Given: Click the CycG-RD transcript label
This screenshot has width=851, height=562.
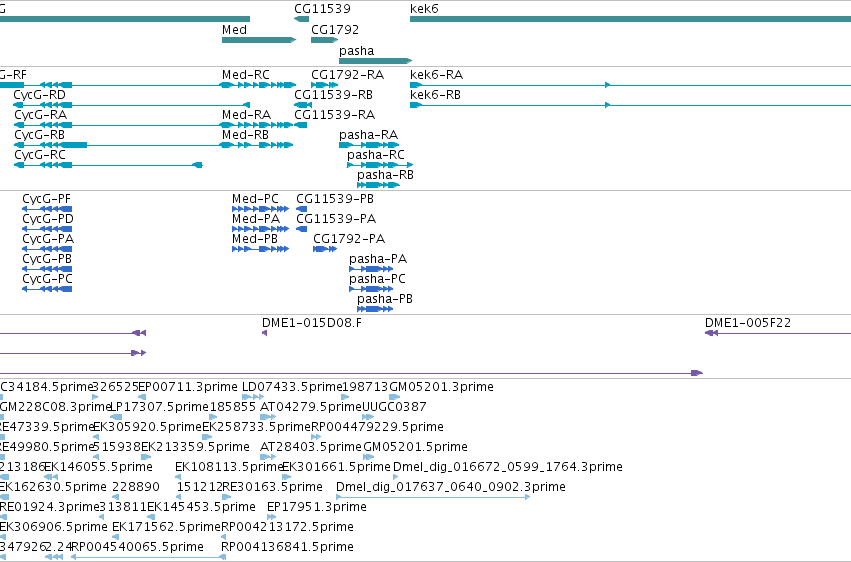Looking at the screenshot, I should click(40, 95).
